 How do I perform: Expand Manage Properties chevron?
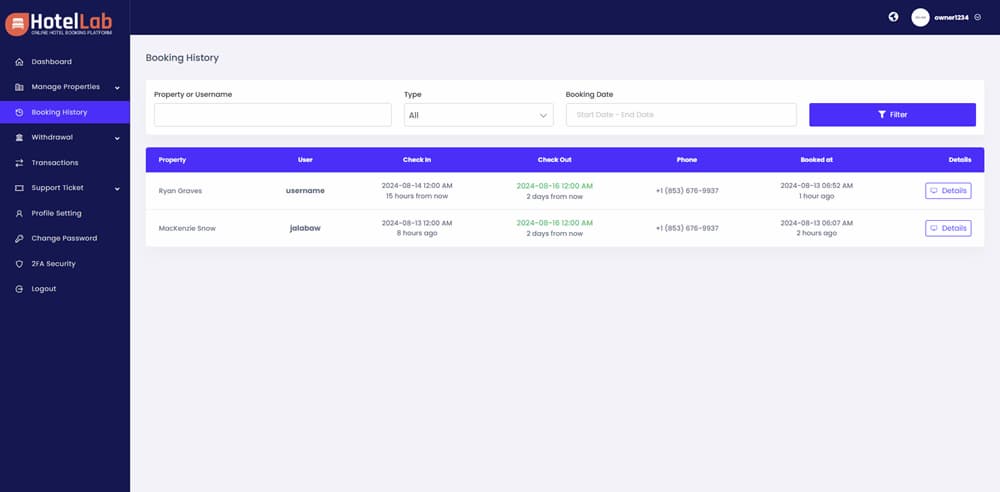[117, 87]
